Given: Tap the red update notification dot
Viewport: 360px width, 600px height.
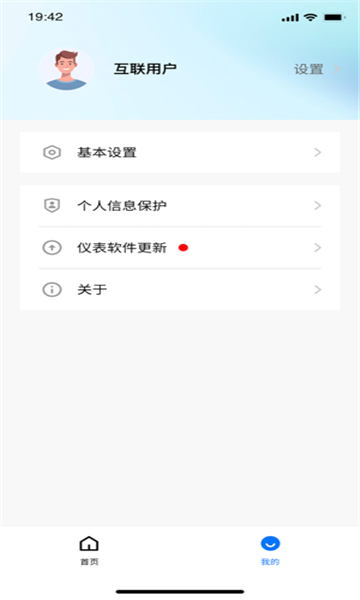Looking at the screenshot, I should tap(183, 248).
